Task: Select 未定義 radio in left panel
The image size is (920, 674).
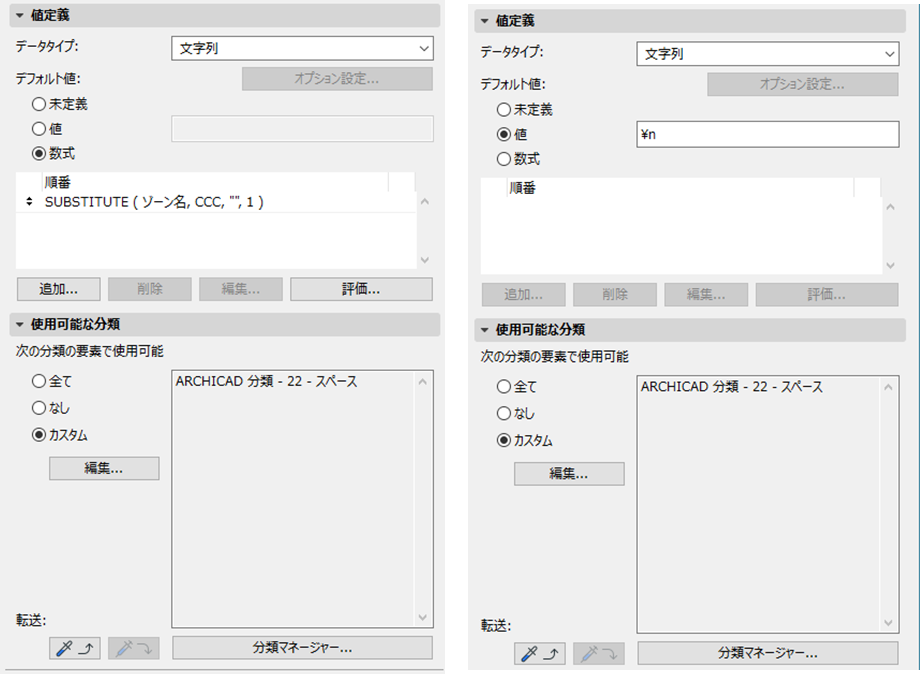Action: pos(39,104)
